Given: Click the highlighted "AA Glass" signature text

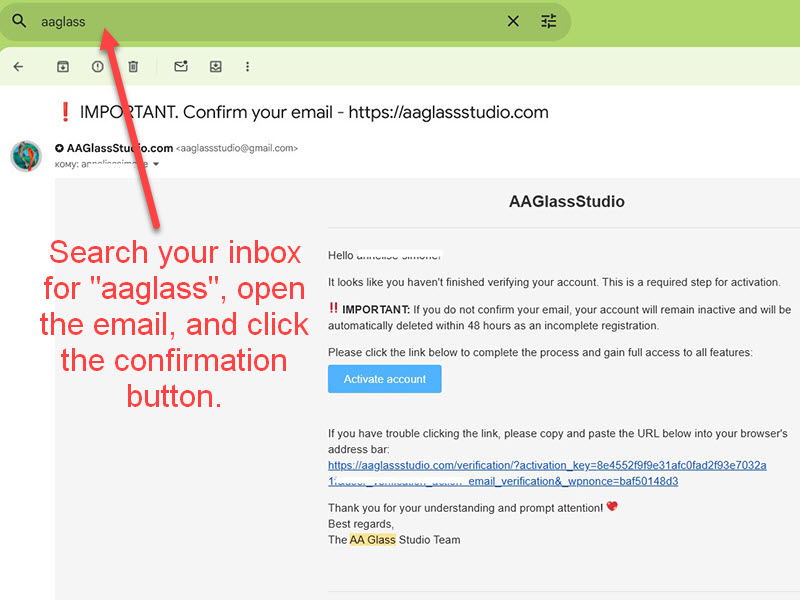Looking at the screenshot, I should point(372,540).
